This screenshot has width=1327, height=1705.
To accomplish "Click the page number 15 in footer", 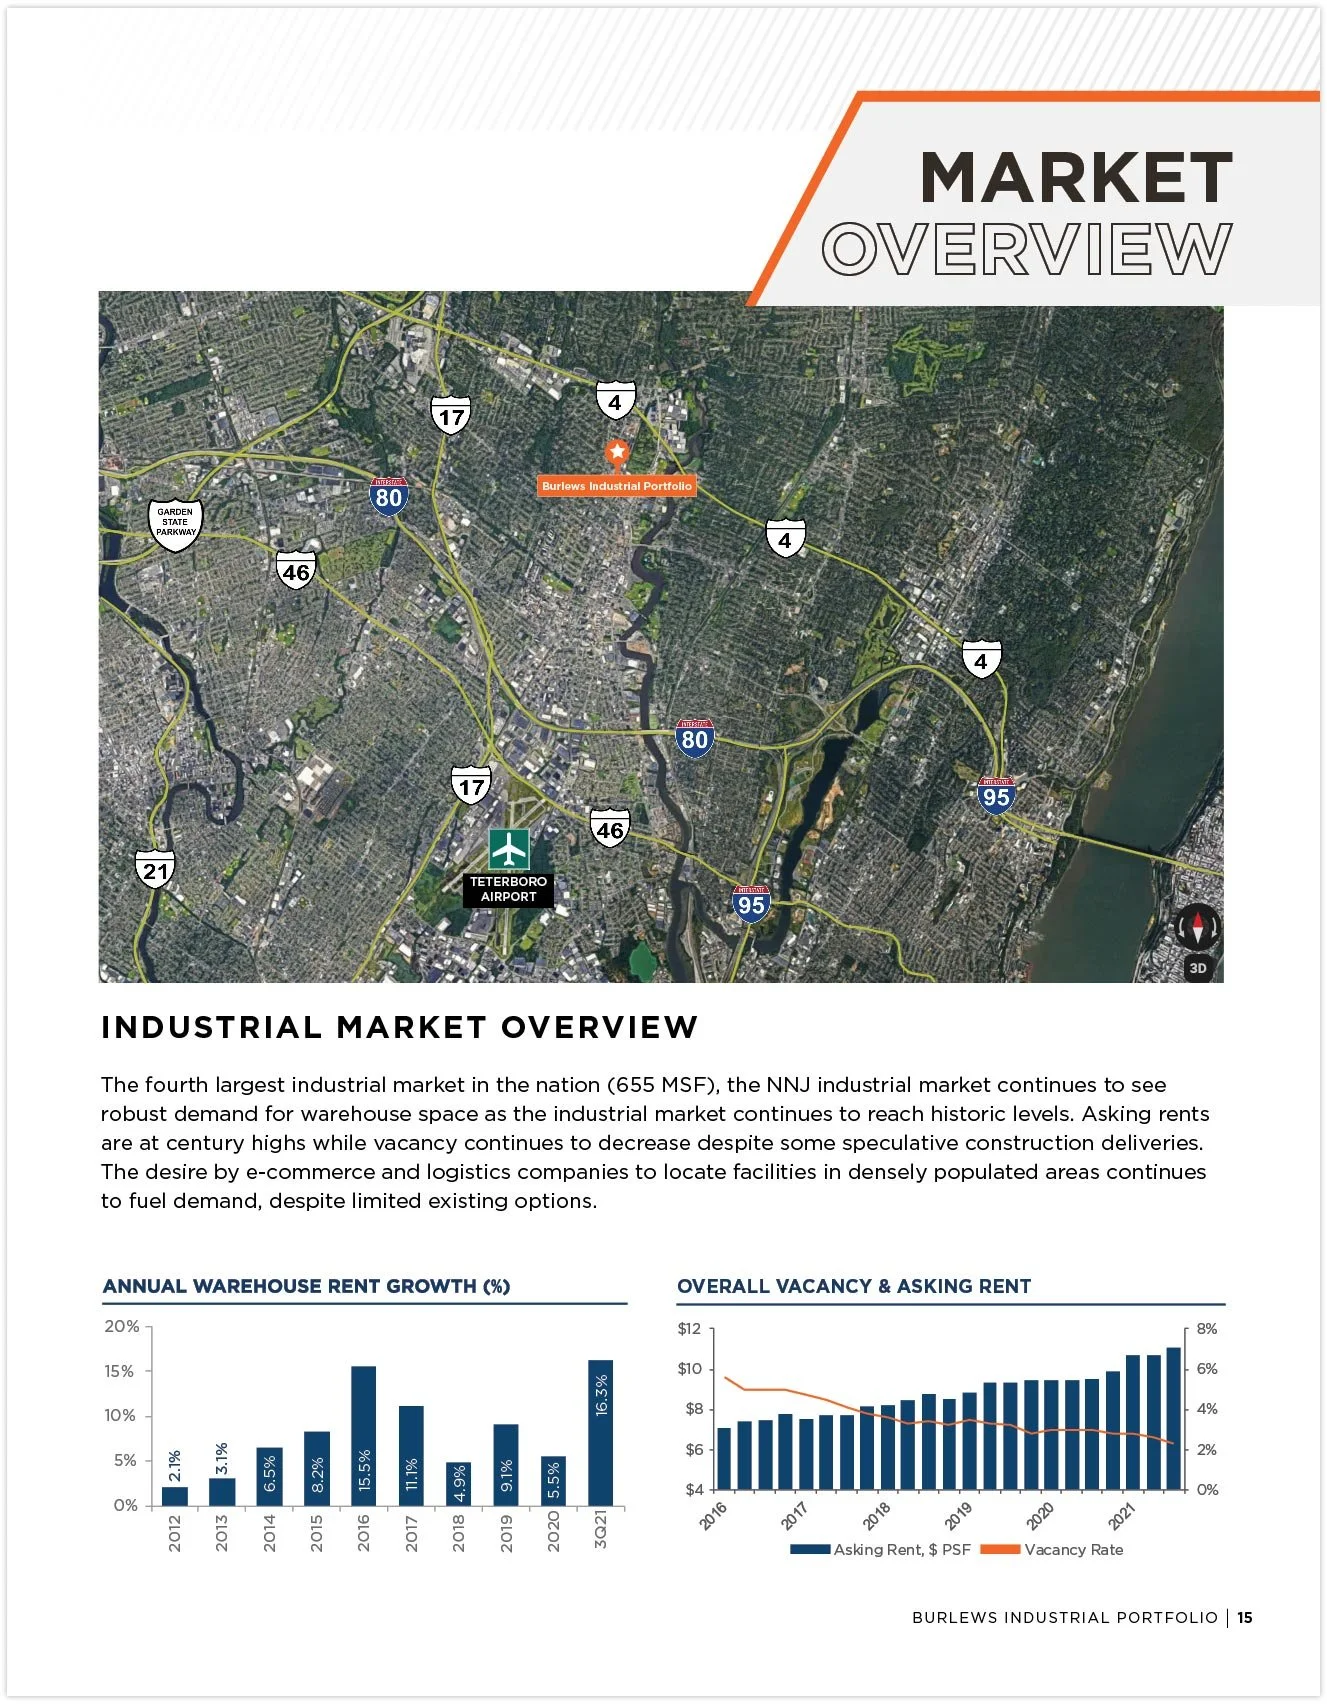I will pyautogui.click(x=1245, y=1617).
